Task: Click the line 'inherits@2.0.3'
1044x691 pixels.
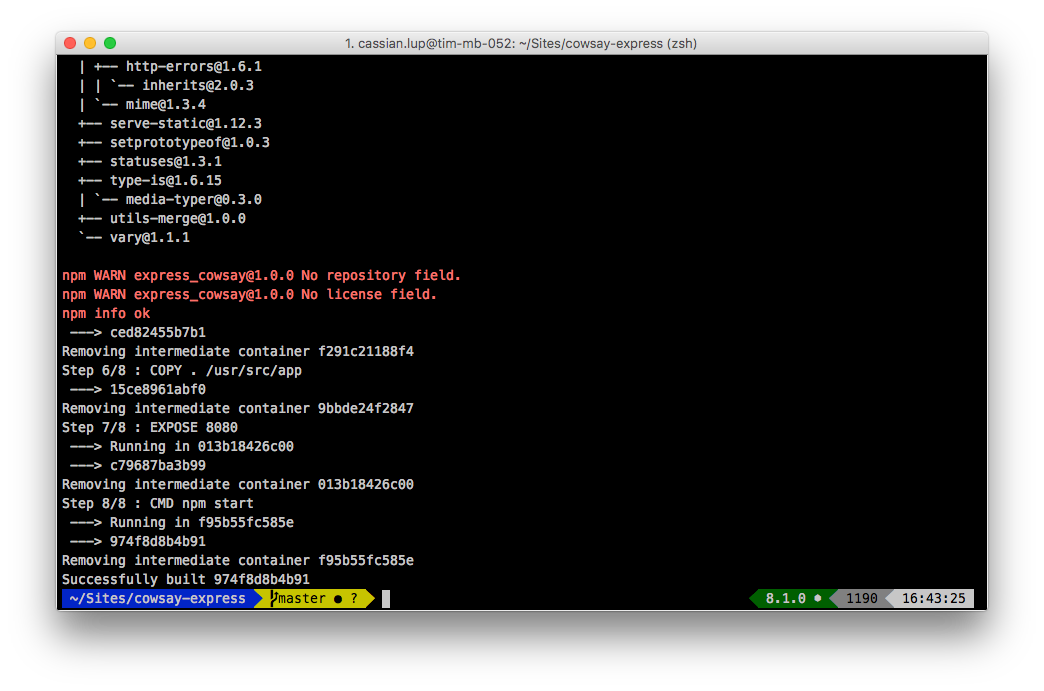Action: (x=198, y=85)
